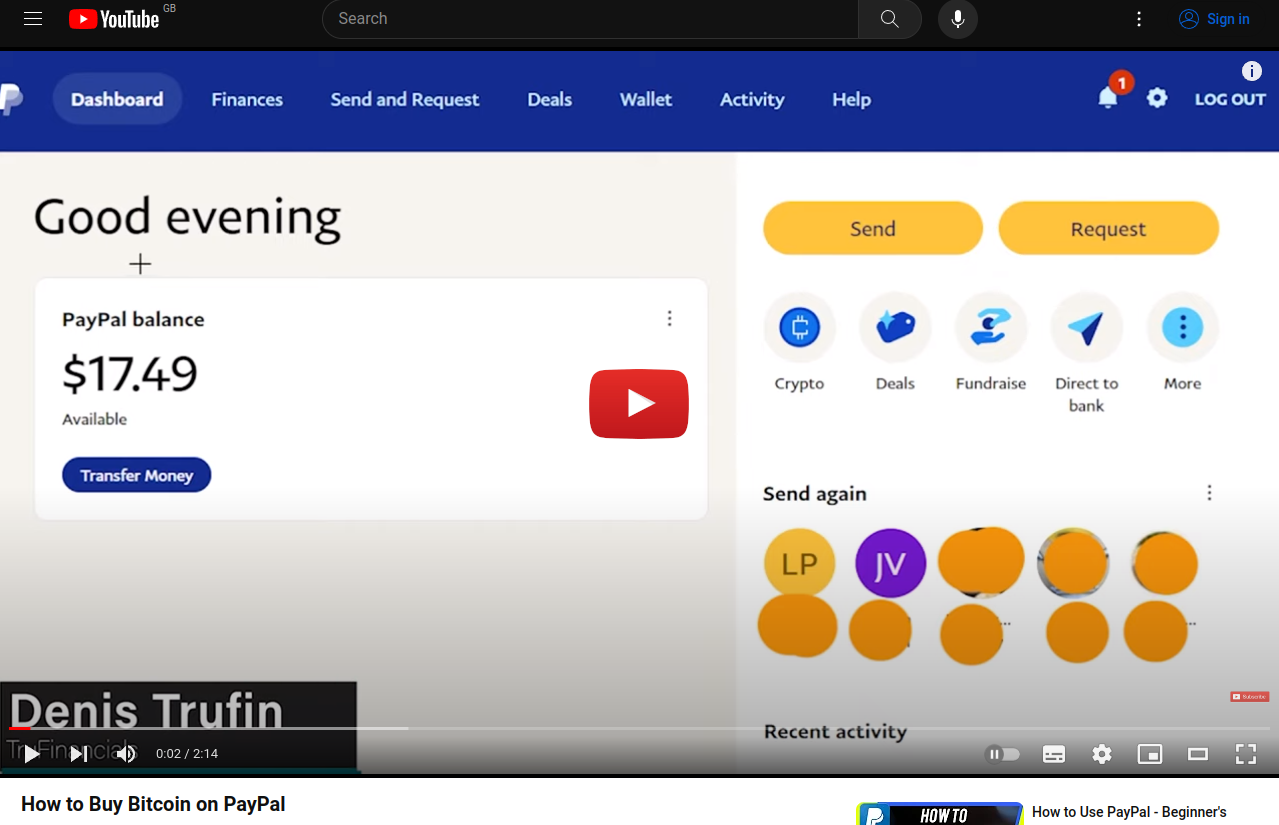Image resolution: width=1279 pixels, height=825 pixels.
Task: Open YouTube three-dot settings menu
Action: point(1138,19)
